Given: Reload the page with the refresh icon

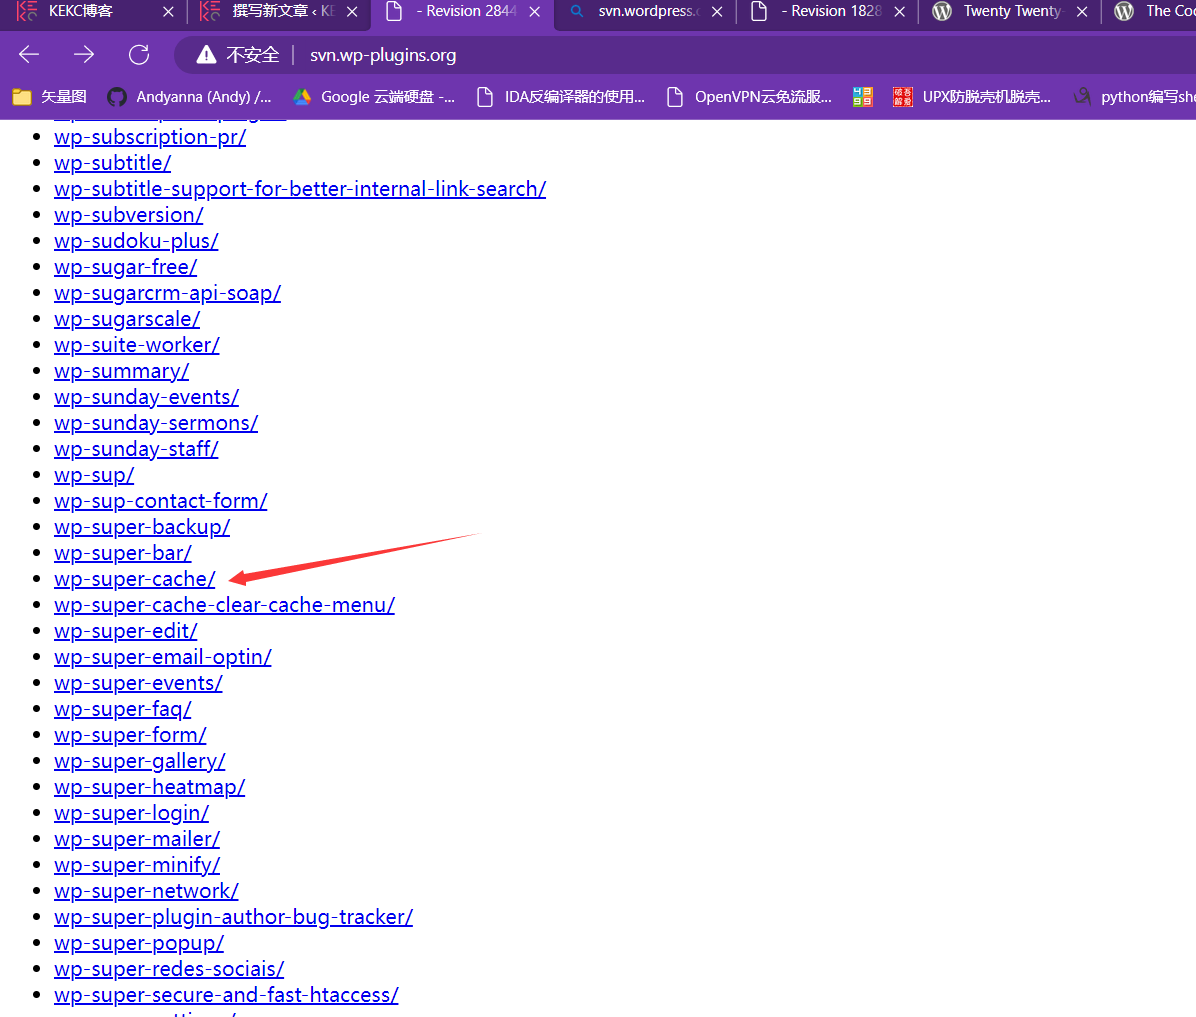Looking at the screenshot, I should (139, 54).
